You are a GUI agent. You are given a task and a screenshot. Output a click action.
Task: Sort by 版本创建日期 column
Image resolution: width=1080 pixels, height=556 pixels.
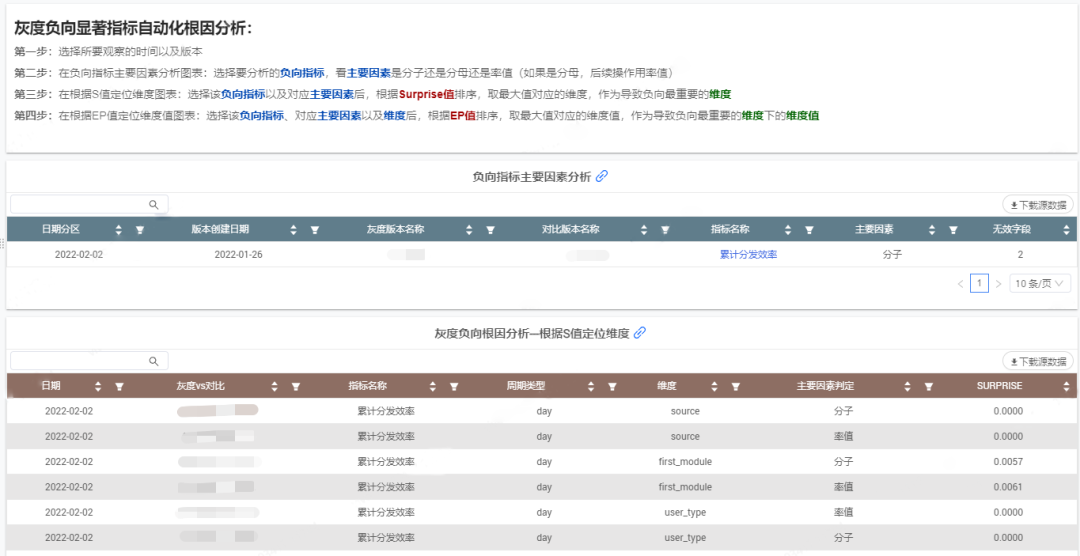click(294, 229)
